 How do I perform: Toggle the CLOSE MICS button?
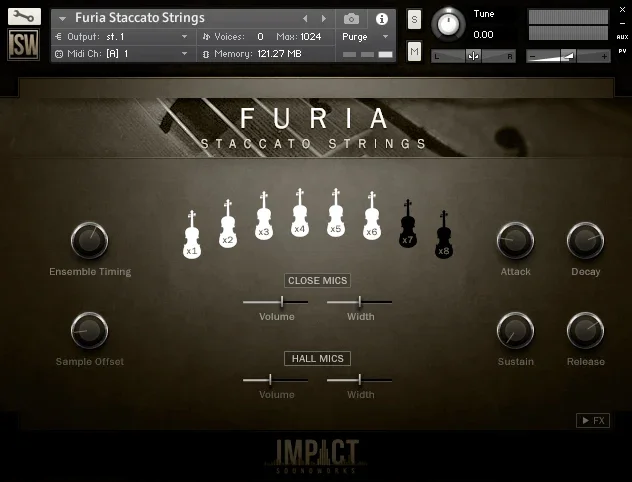tap(317, 280)
